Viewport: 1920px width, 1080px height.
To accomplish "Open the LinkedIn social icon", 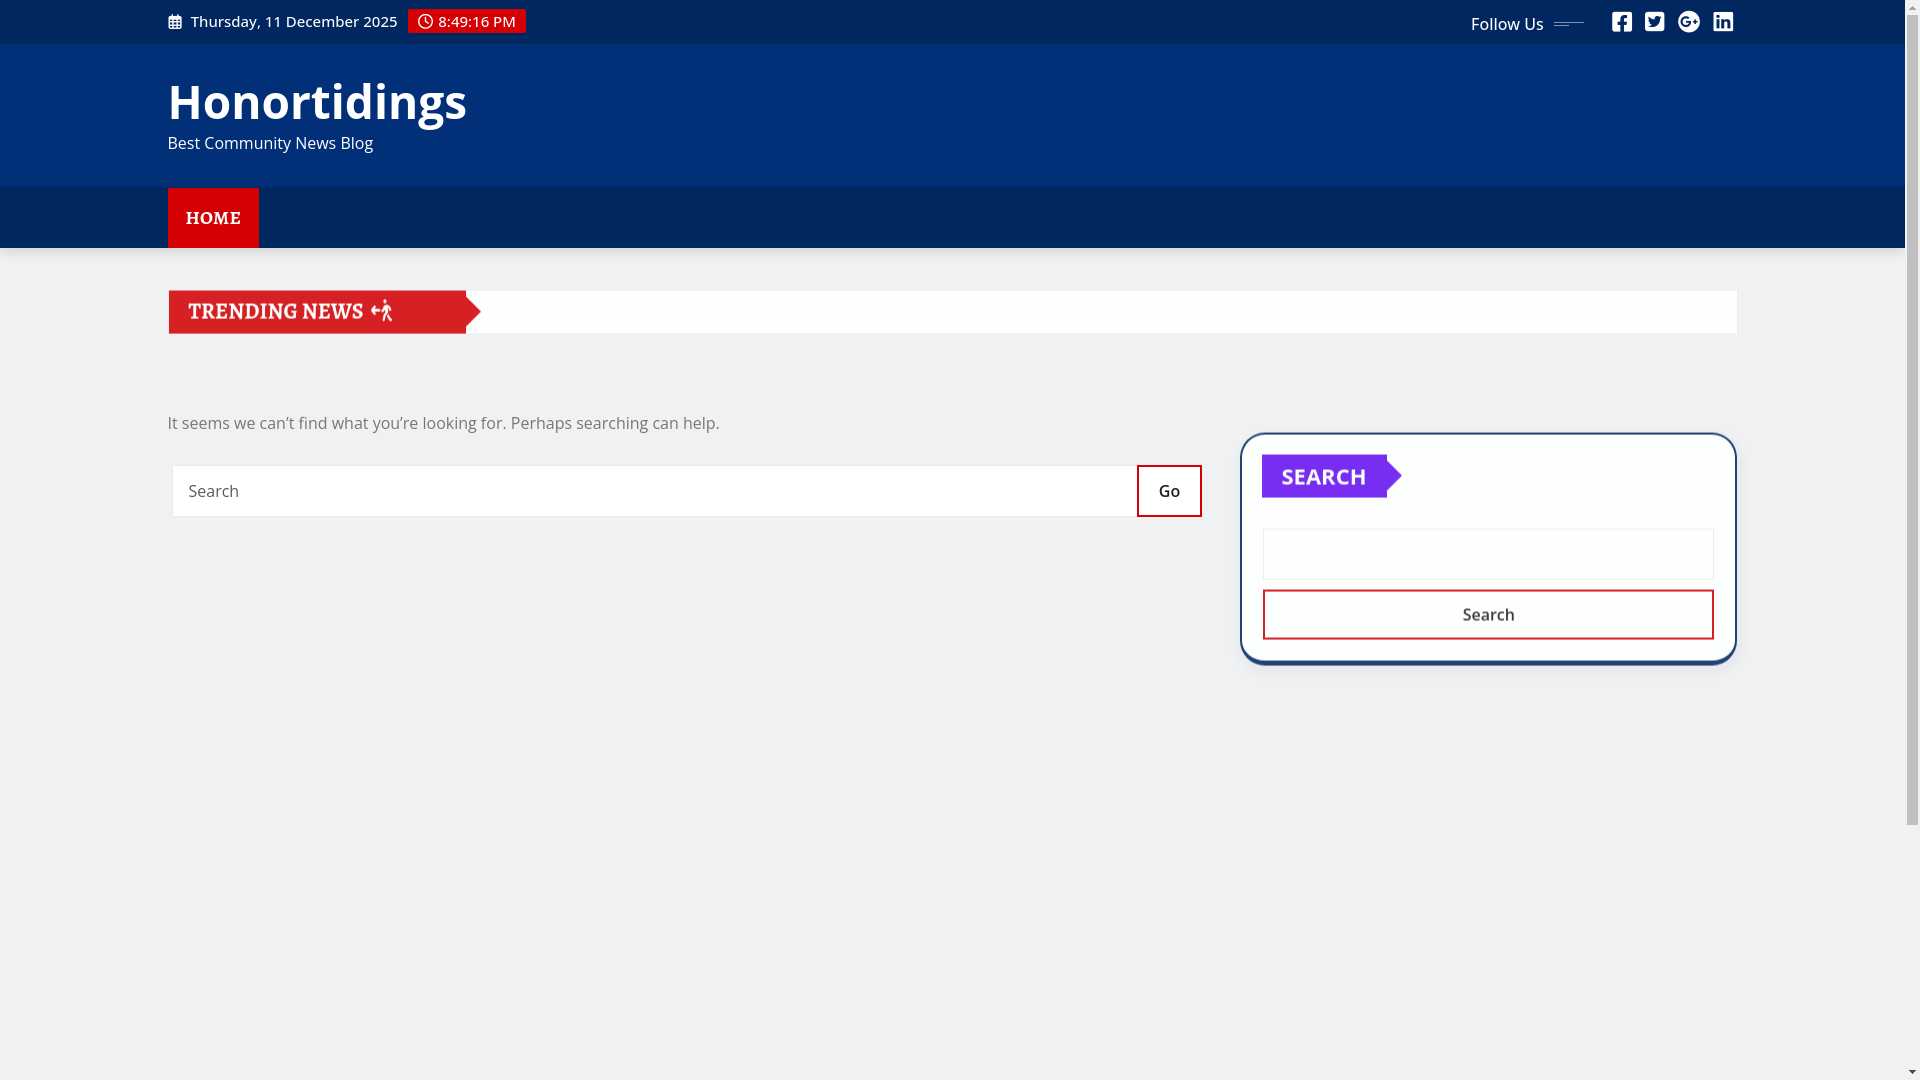I will tap(1723, 22).
